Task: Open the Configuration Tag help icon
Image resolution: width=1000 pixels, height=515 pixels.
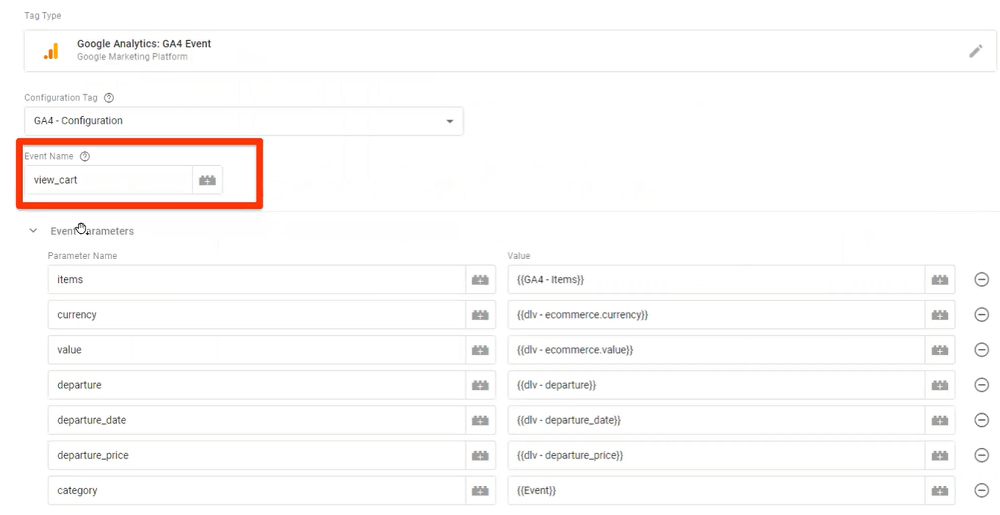Action: click(109, 98)
